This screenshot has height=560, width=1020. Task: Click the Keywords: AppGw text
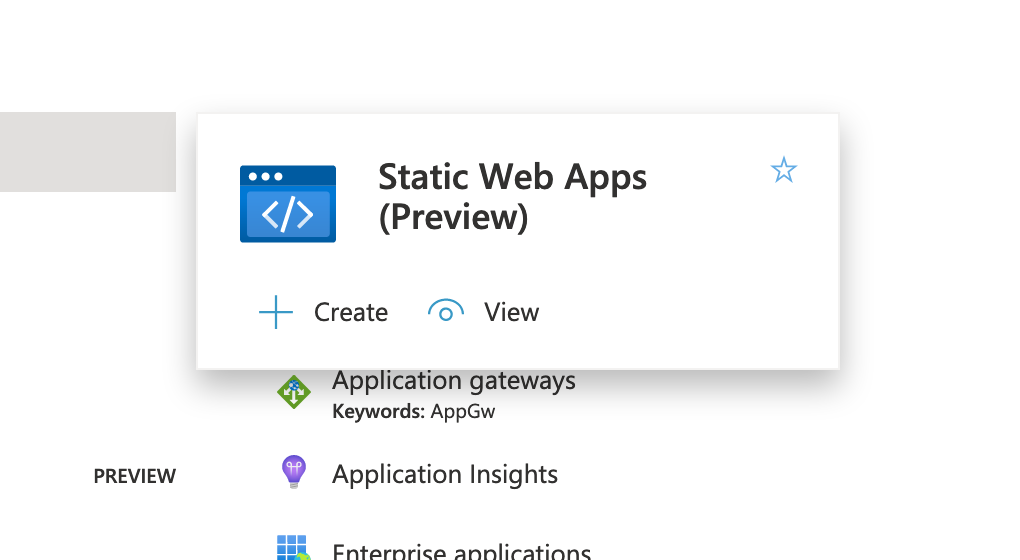(x=414, y=412)
